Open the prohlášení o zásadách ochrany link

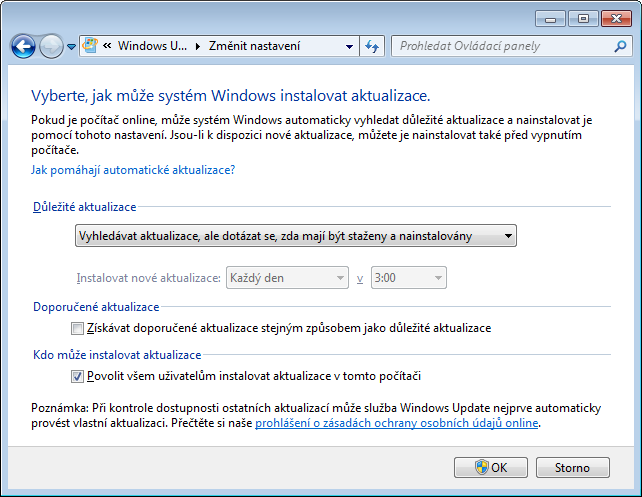point(396,423)
